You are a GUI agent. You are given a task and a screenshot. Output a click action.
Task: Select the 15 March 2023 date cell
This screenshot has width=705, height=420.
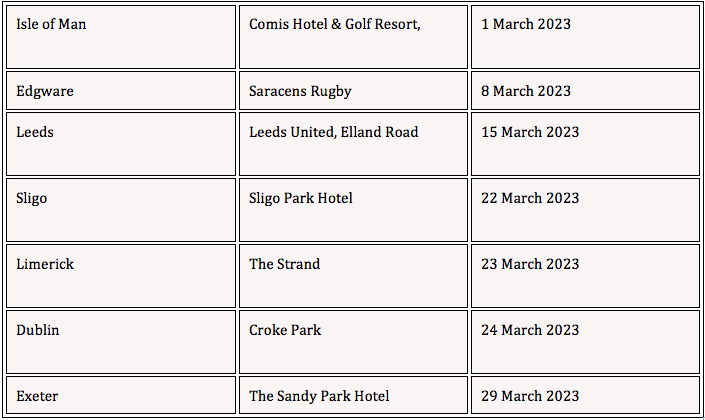[585, 144]
